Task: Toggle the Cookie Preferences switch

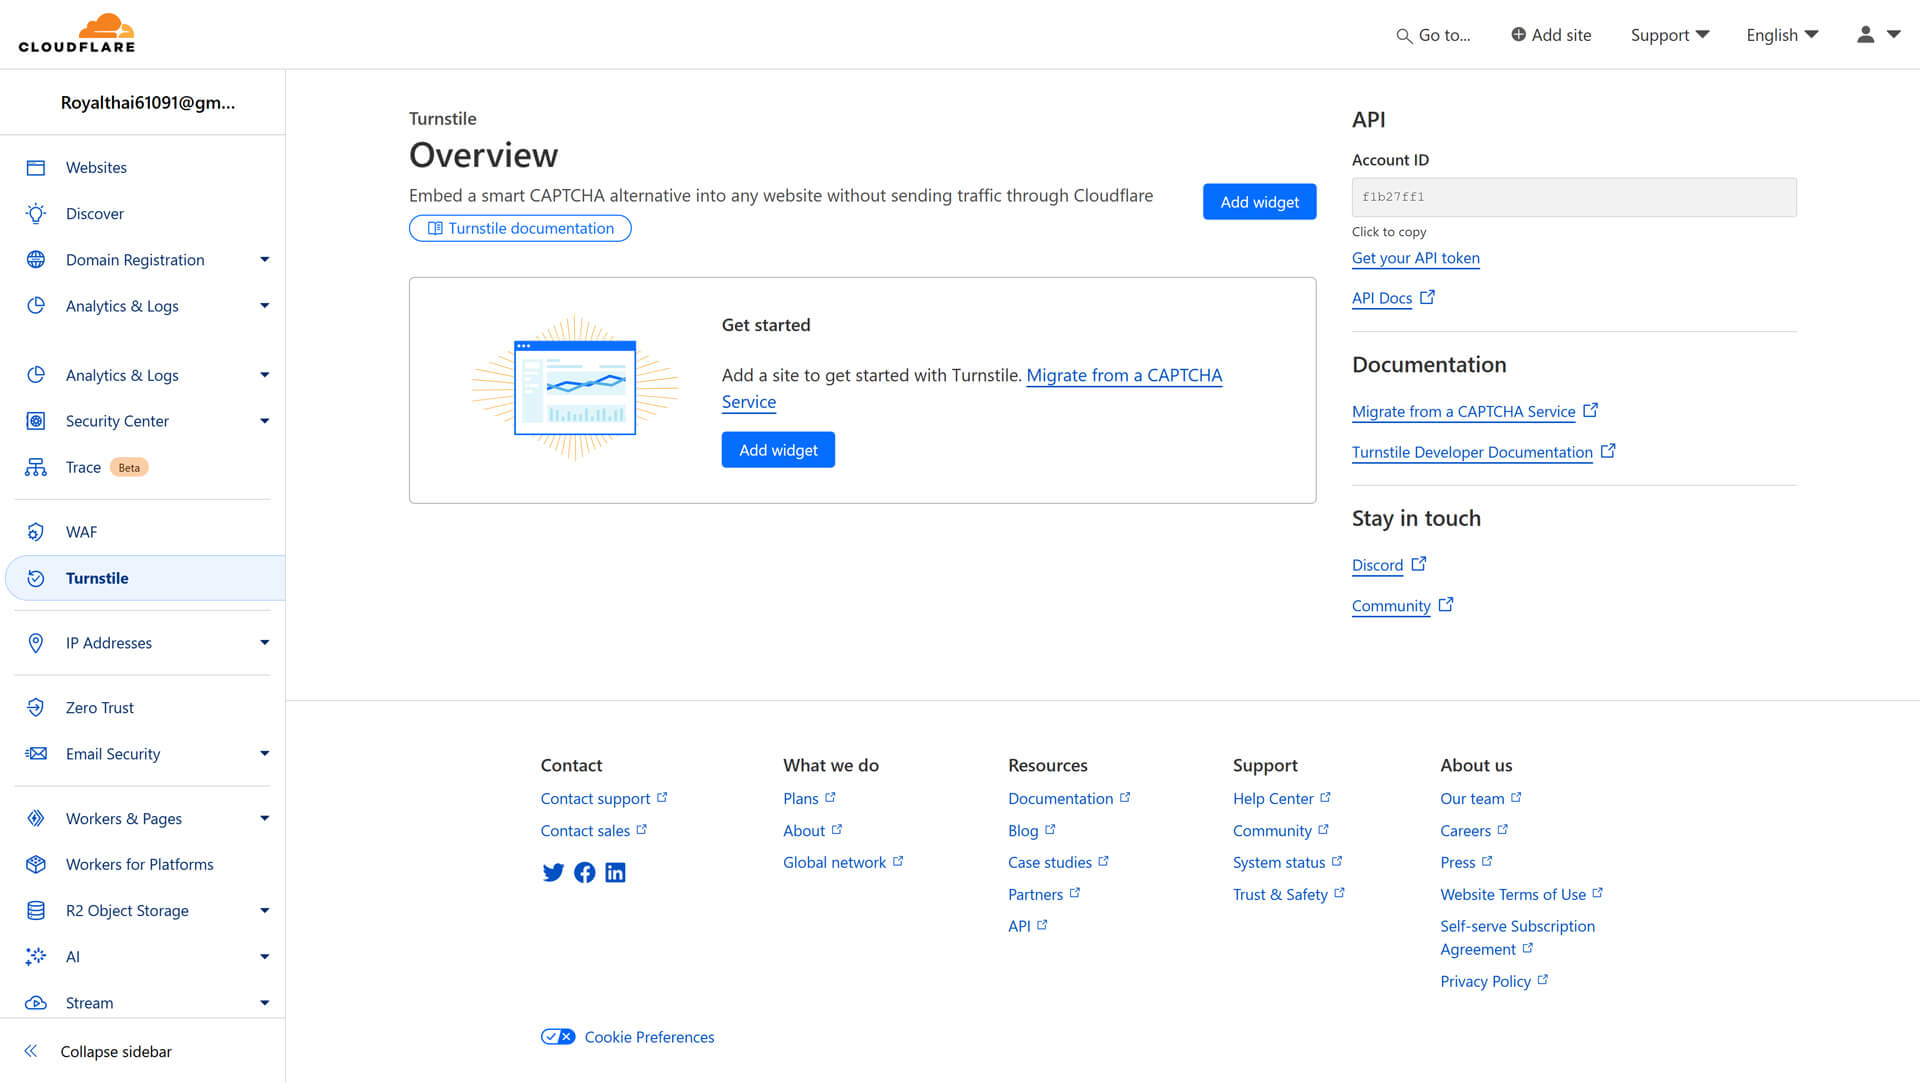Action: (556, 1036)
